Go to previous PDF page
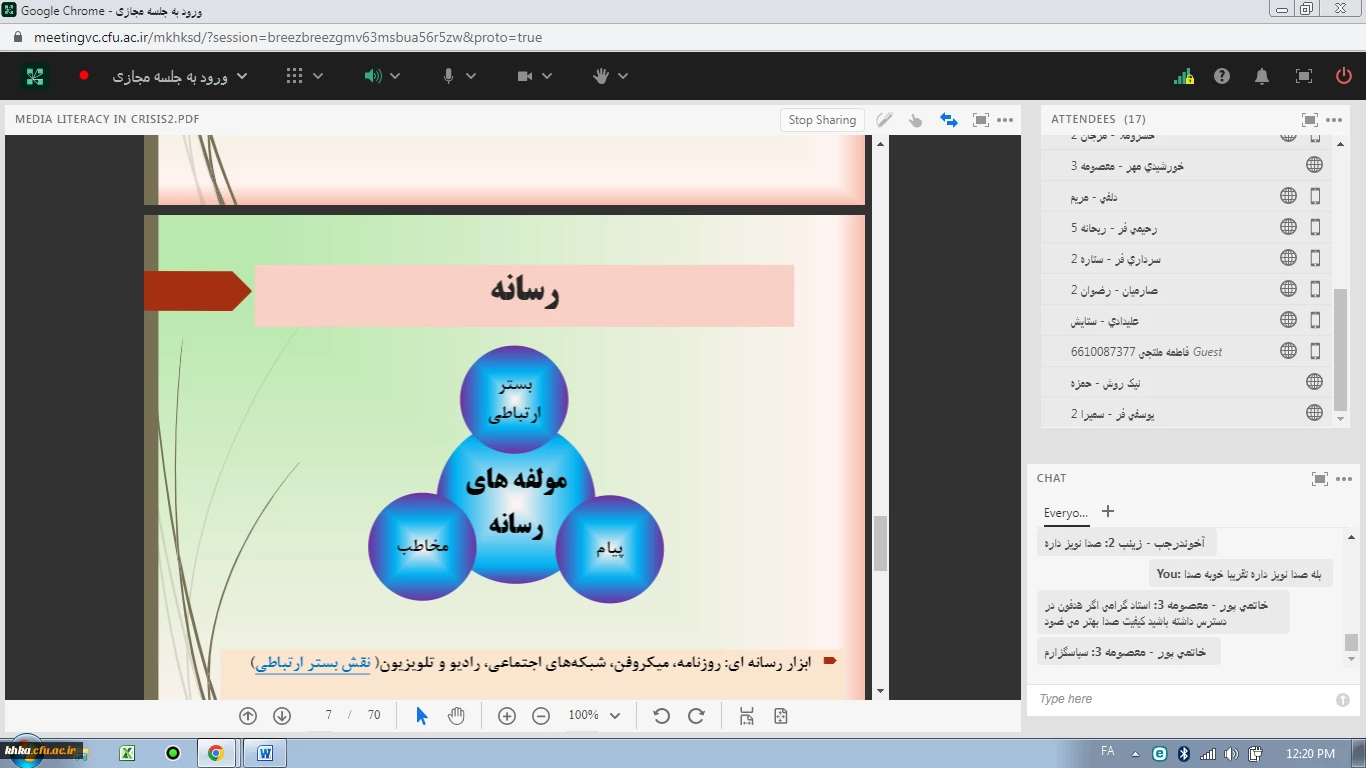The height and width of the screenshot is (768, 1366). coord(248,715)
